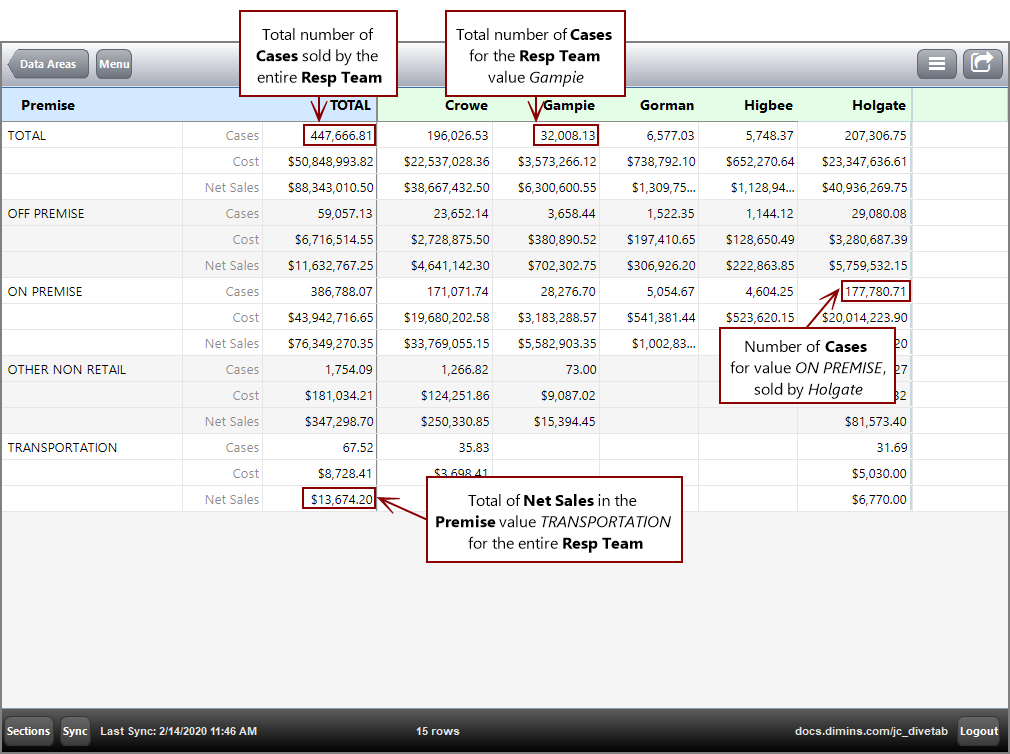Viewport: 1010px width, 754px height.
Task: Open the Sections menu
Action: (28, 731)
